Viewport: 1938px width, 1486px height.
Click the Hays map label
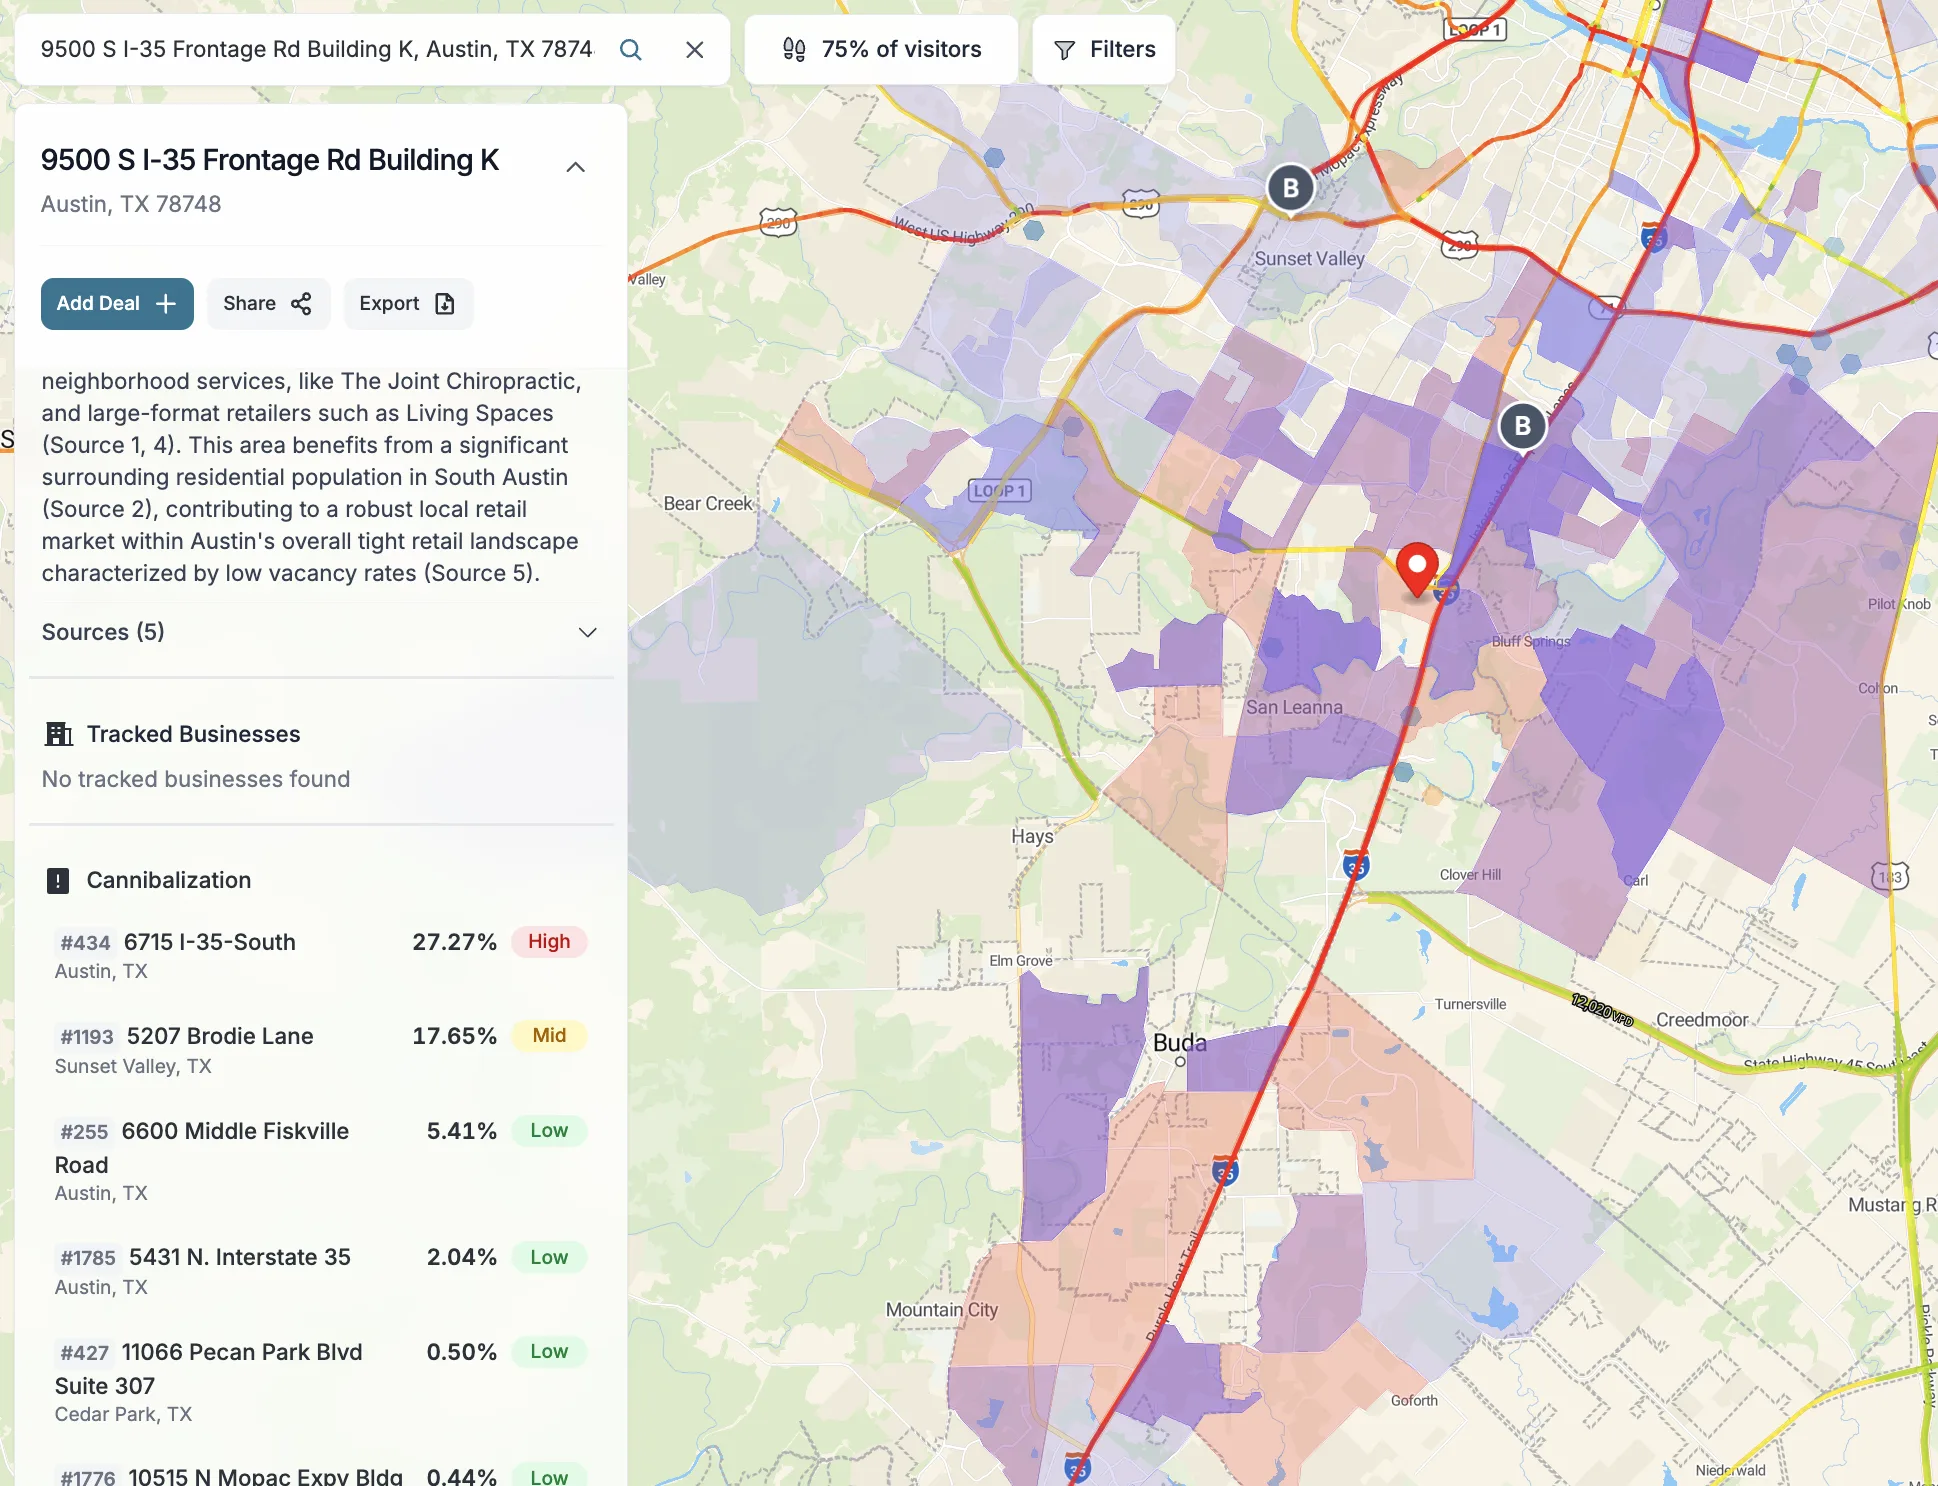coord(1032,836)
